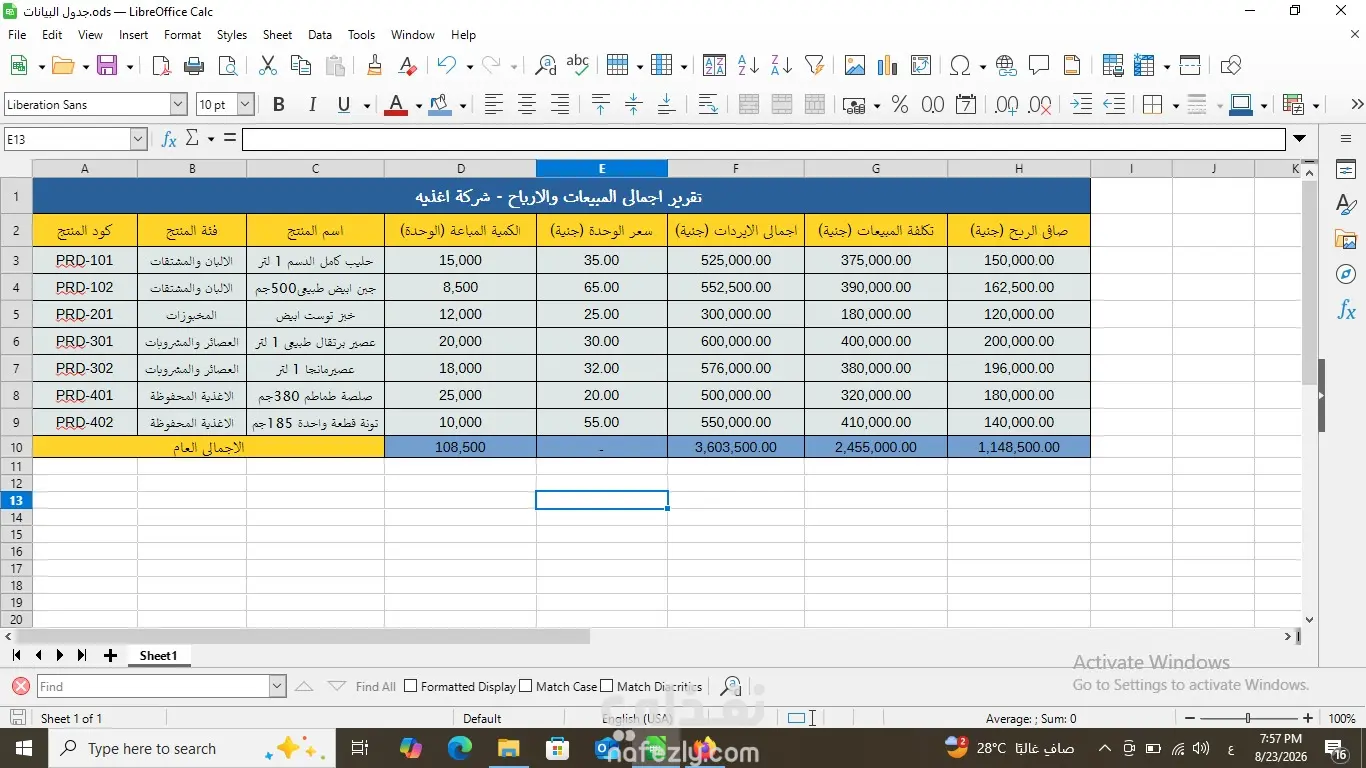Screen dimensions: 1366x768
Task: Toggle Align Right
Action: coord(560,104)
